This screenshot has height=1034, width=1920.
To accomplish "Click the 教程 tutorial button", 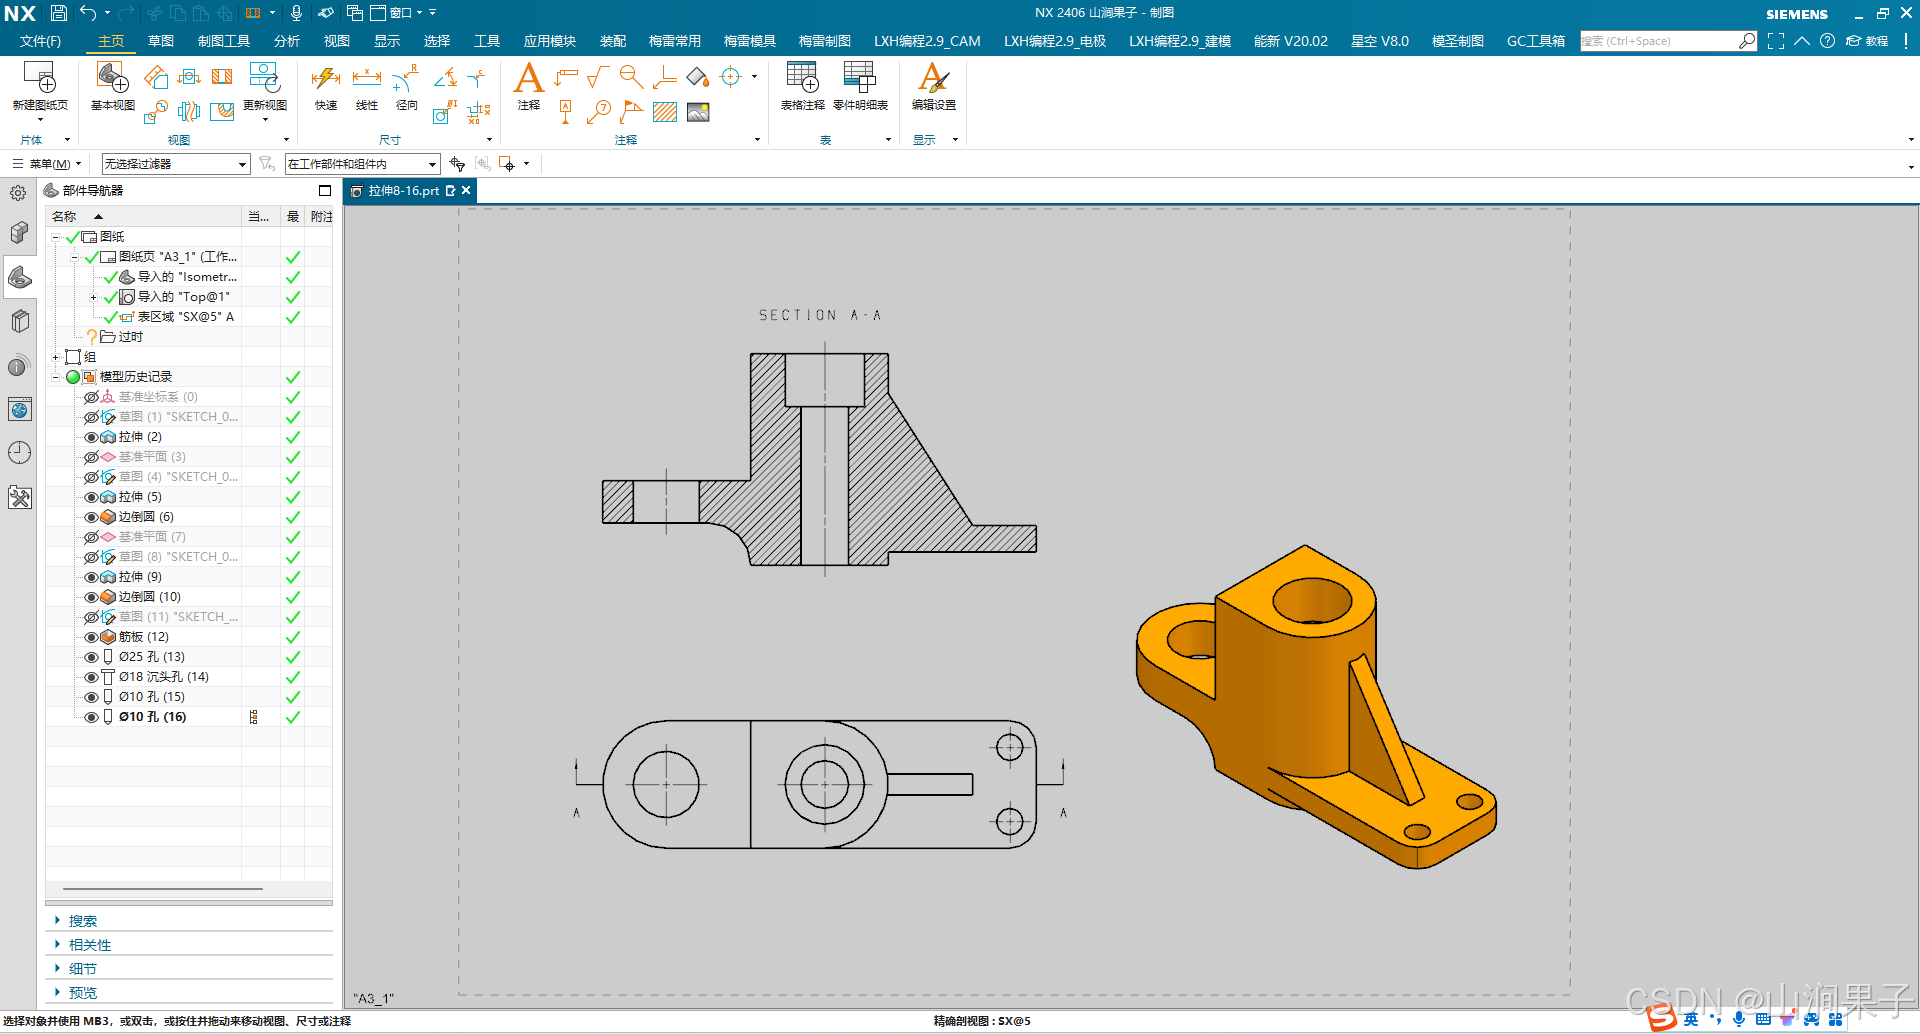I will pyautogui.click(x=1867, y=41).
